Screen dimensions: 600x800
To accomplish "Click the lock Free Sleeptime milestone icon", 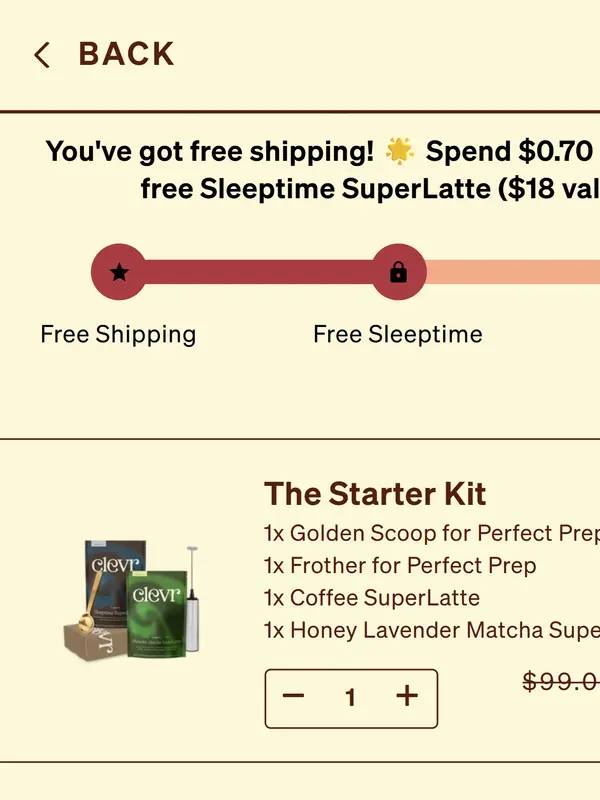I will tap(398, 272).
